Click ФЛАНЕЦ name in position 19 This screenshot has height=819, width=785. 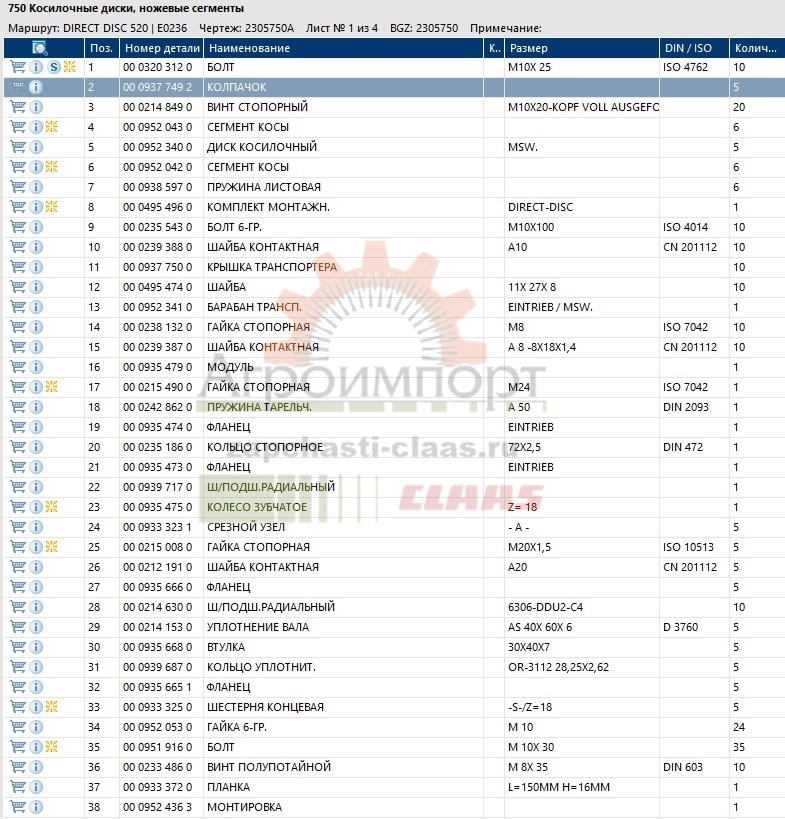tap(228, 427)
